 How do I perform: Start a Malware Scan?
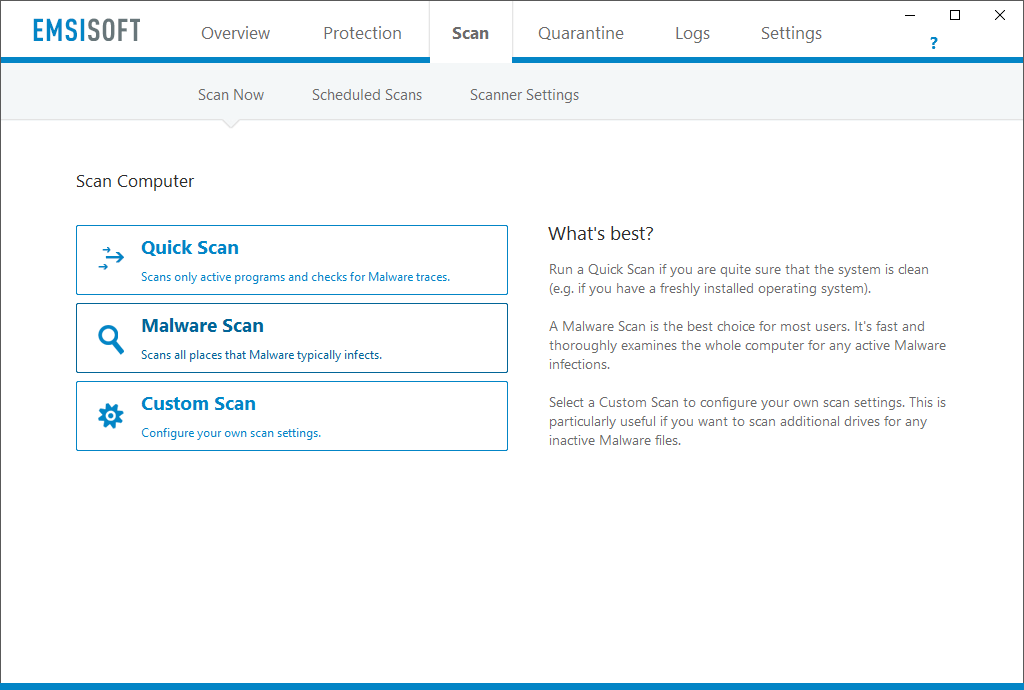coord(291,337)
